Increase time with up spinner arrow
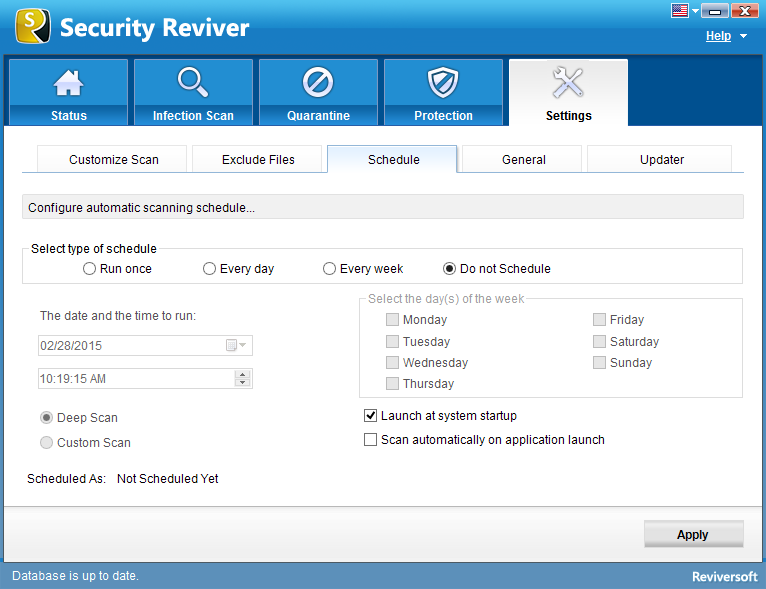The image size is (766, 589). tap(242, 374)
